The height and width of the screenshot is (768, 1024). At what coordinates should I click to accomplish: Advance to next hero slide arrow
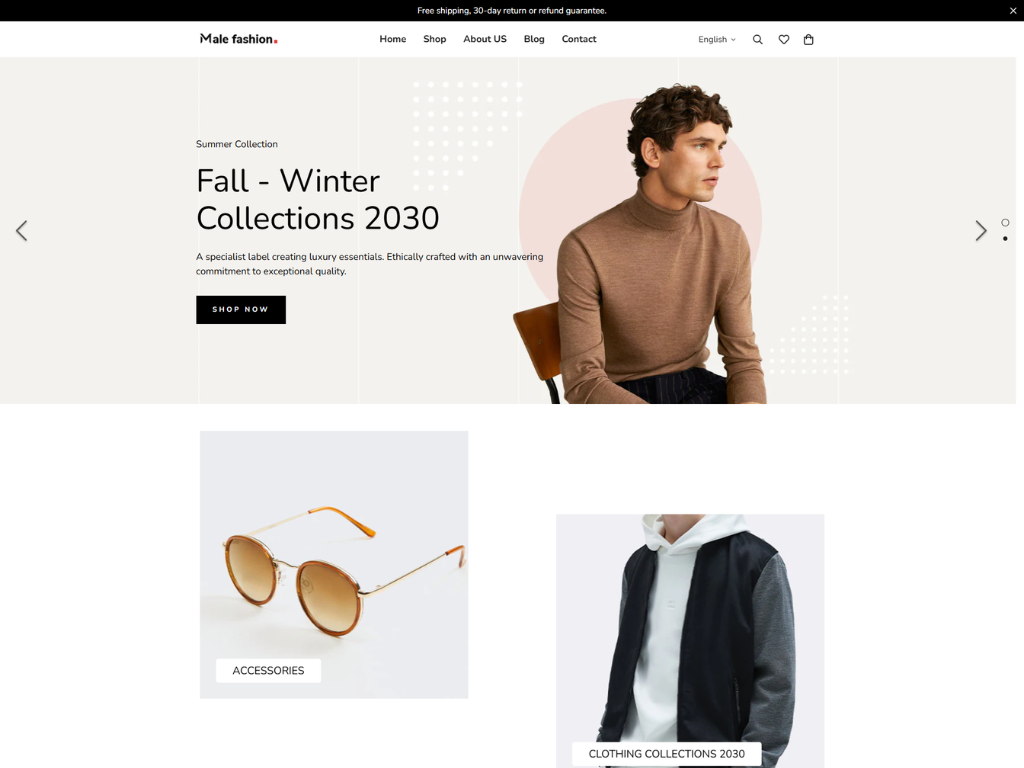click(x=981, y=231)
